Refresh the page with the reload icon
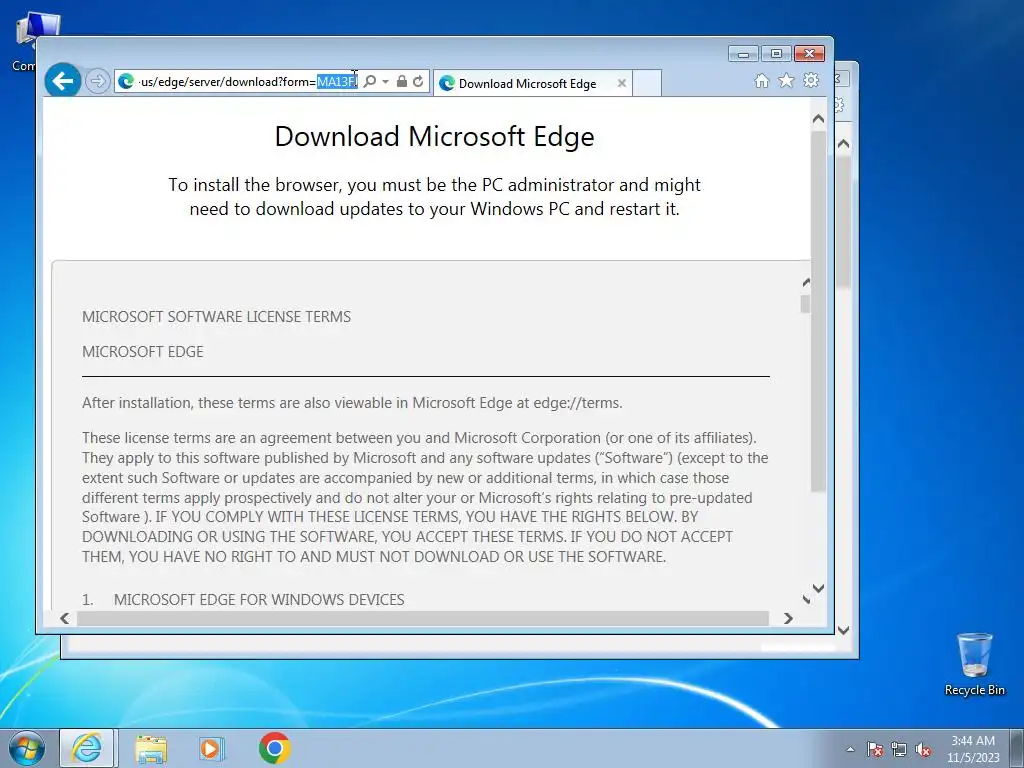Viewport: 1024px width, 768px height. click(418, 82)
